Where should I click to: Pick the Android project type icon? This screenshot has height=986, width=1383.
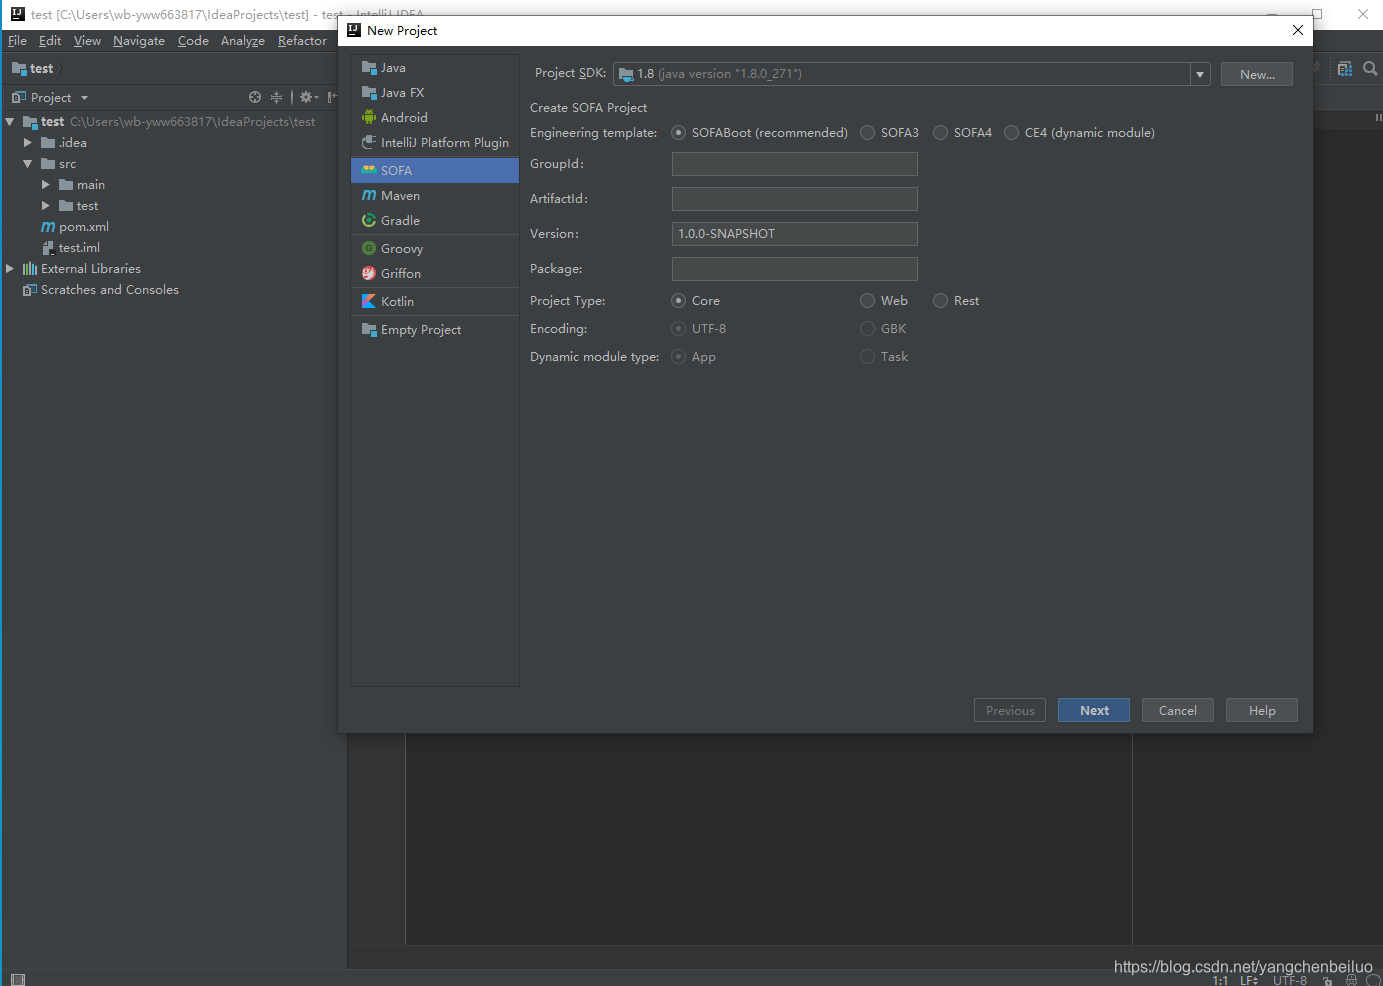click(369, 117)
